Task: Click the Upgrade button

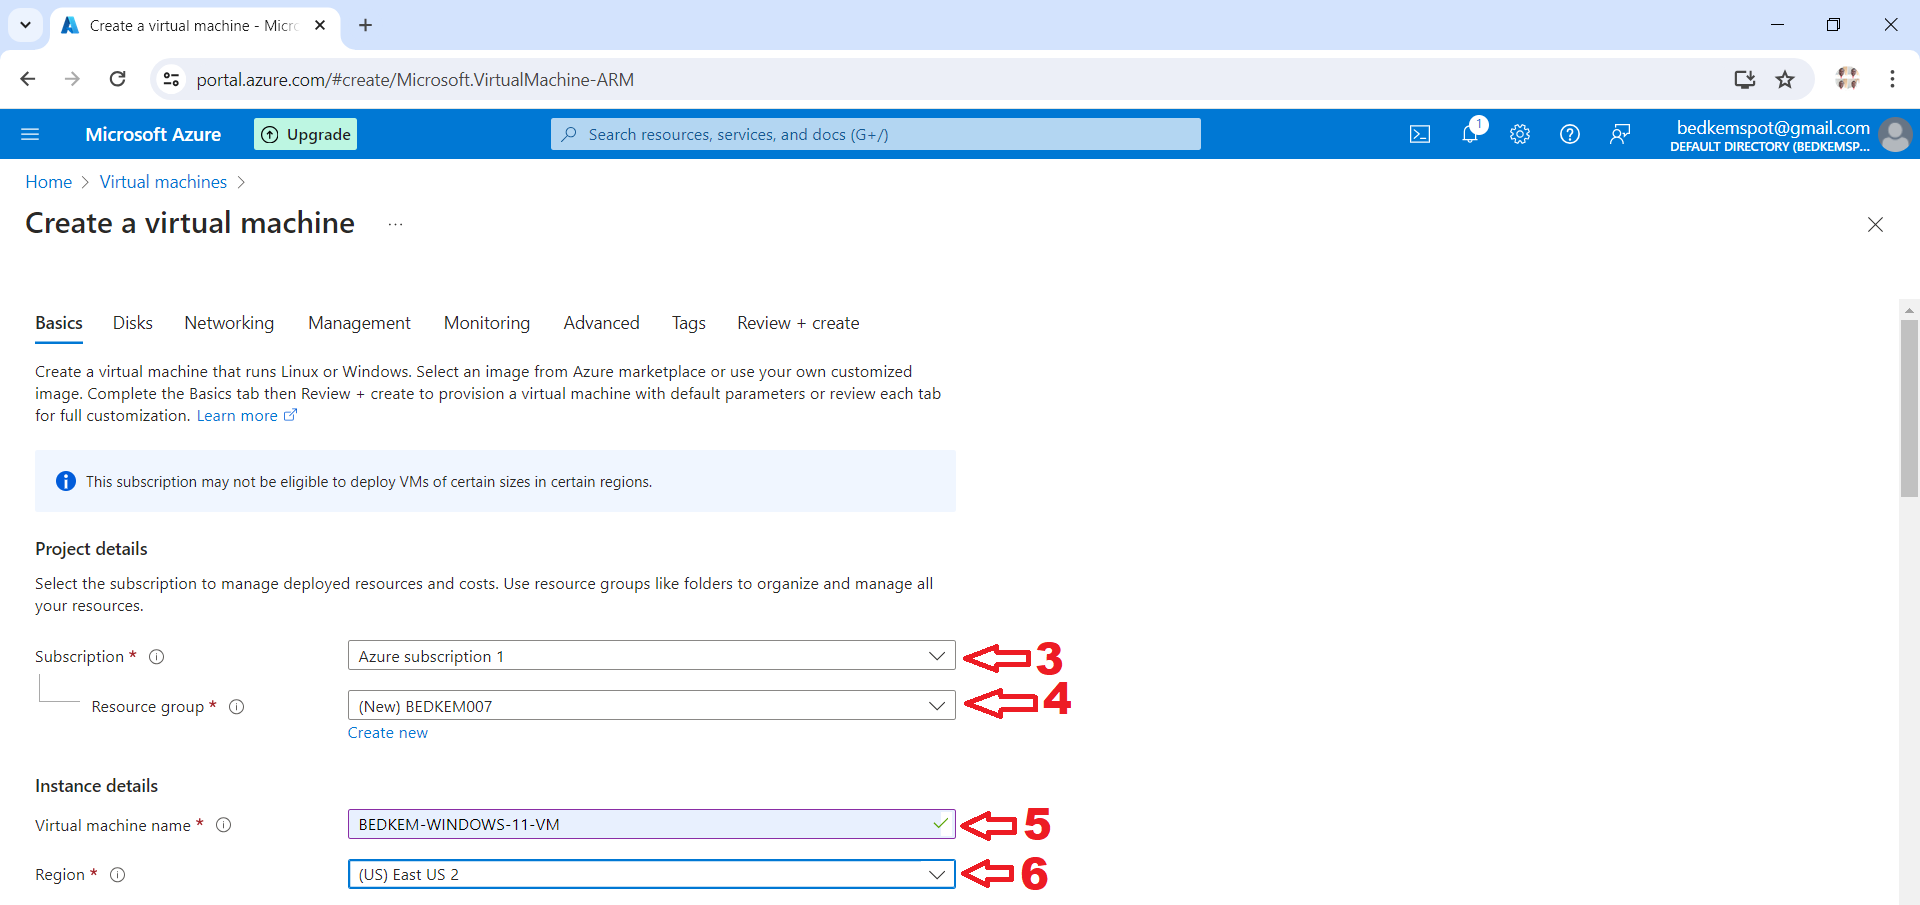Action: click(x=305, y=134)
